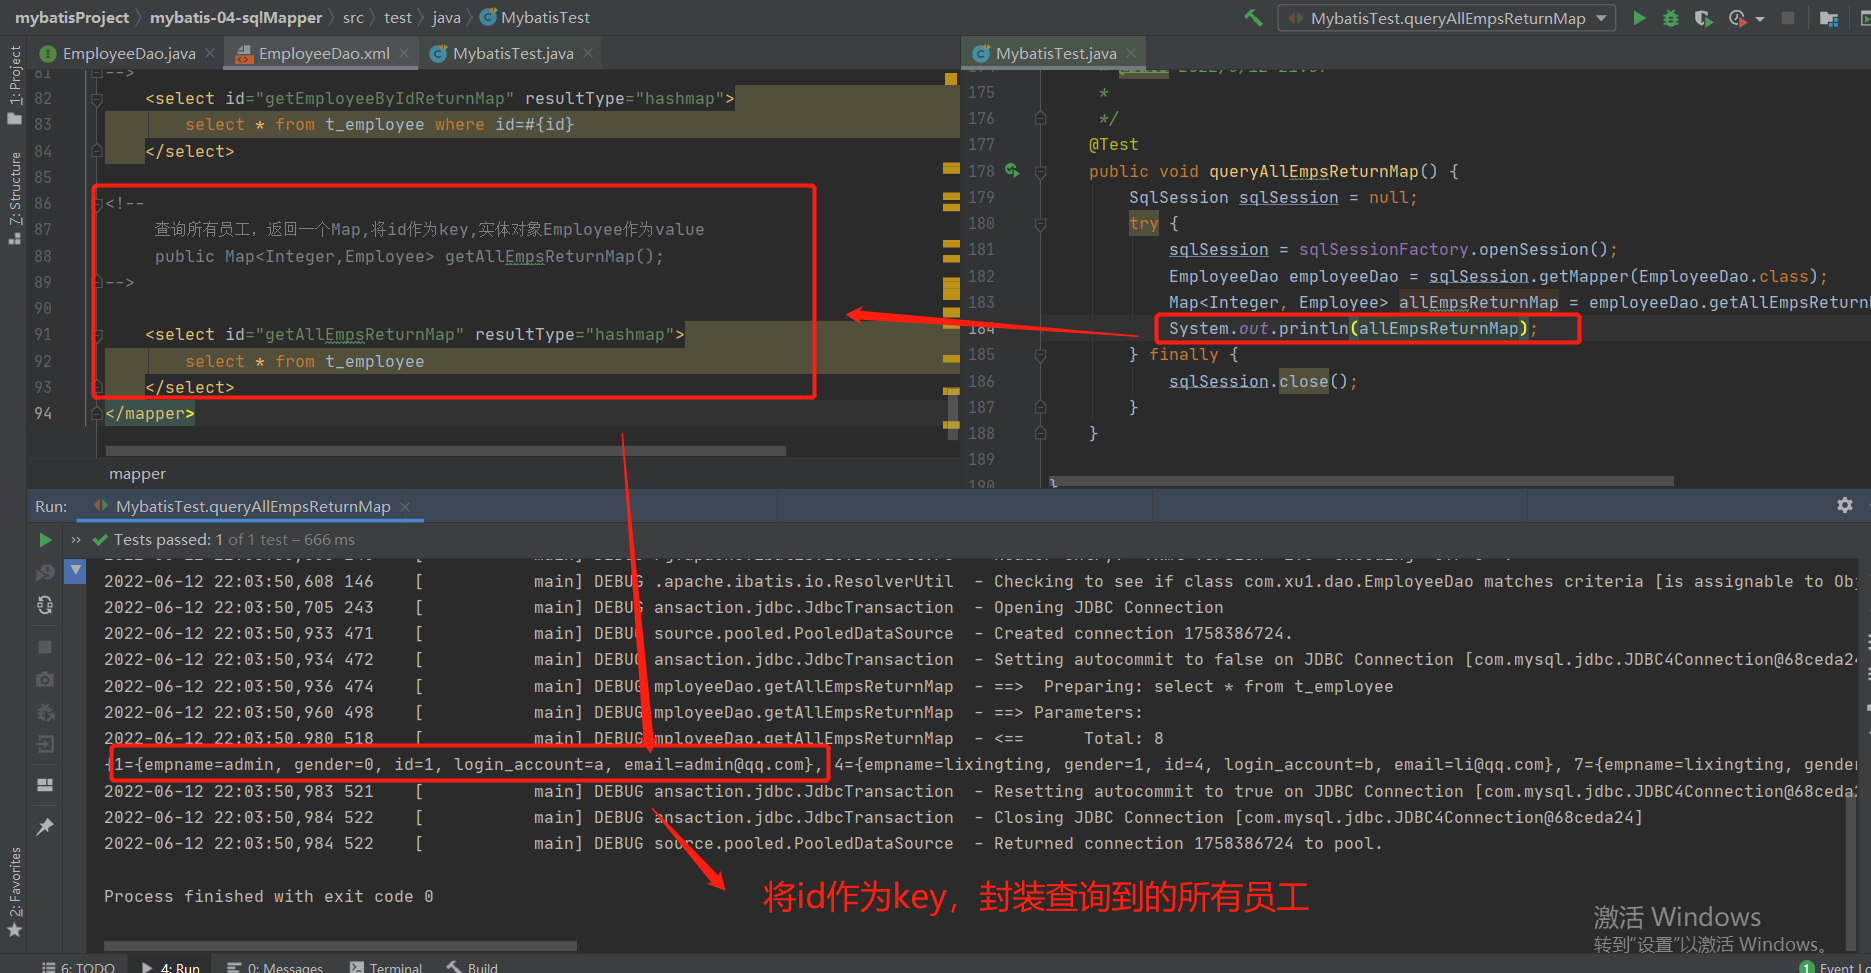Open the Event Log button
Viewport: 1871px width, 973px height.
[1836, 966]
